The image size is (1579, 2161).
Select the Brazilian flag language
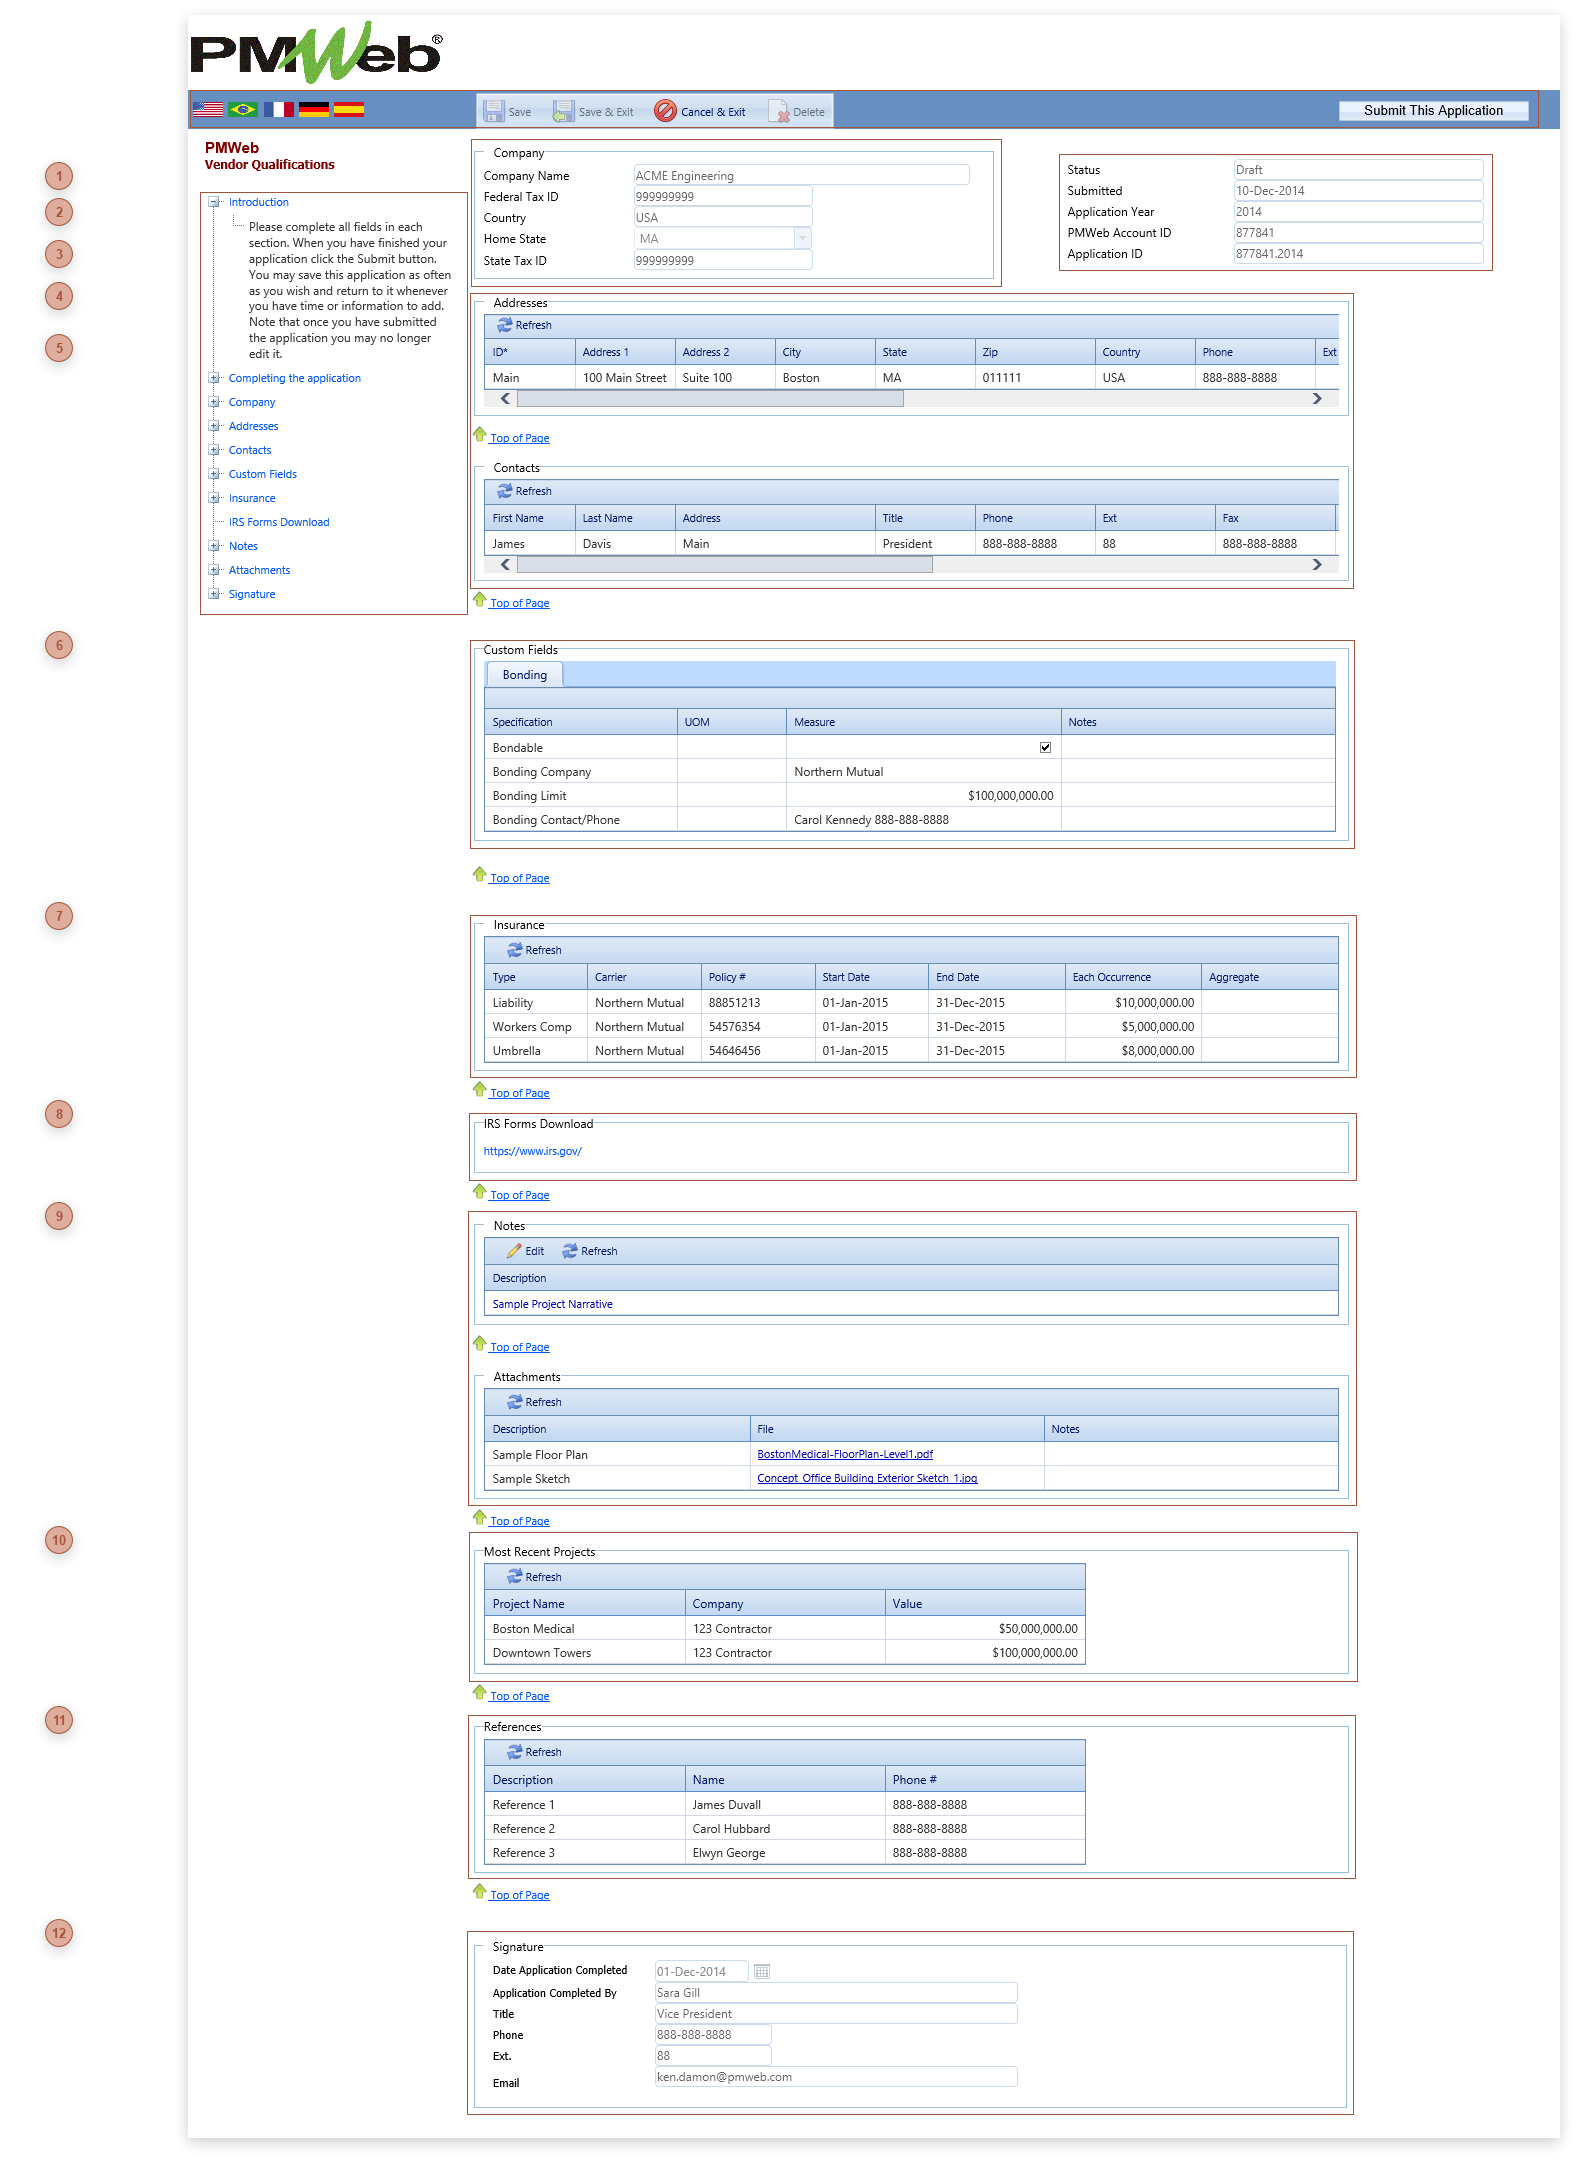243,110
